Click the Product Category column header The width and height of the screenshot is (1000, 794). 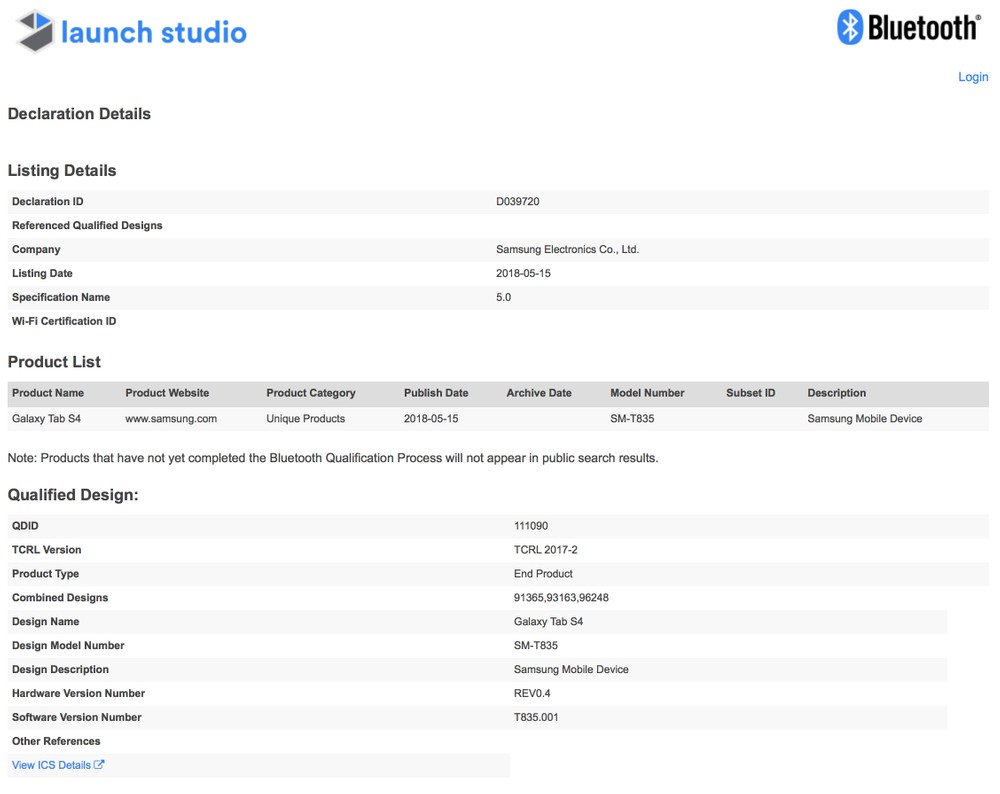pos(311,393)
